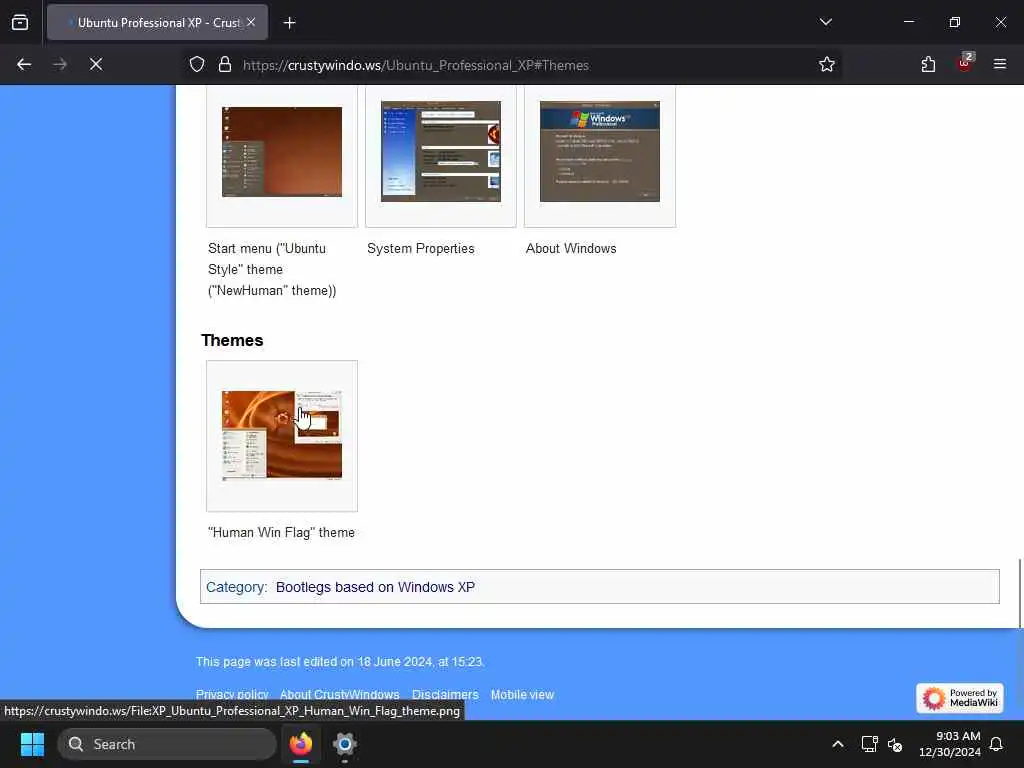Open Firefox View recent browsing icon
1024x768 pixels.
[20, 23]
